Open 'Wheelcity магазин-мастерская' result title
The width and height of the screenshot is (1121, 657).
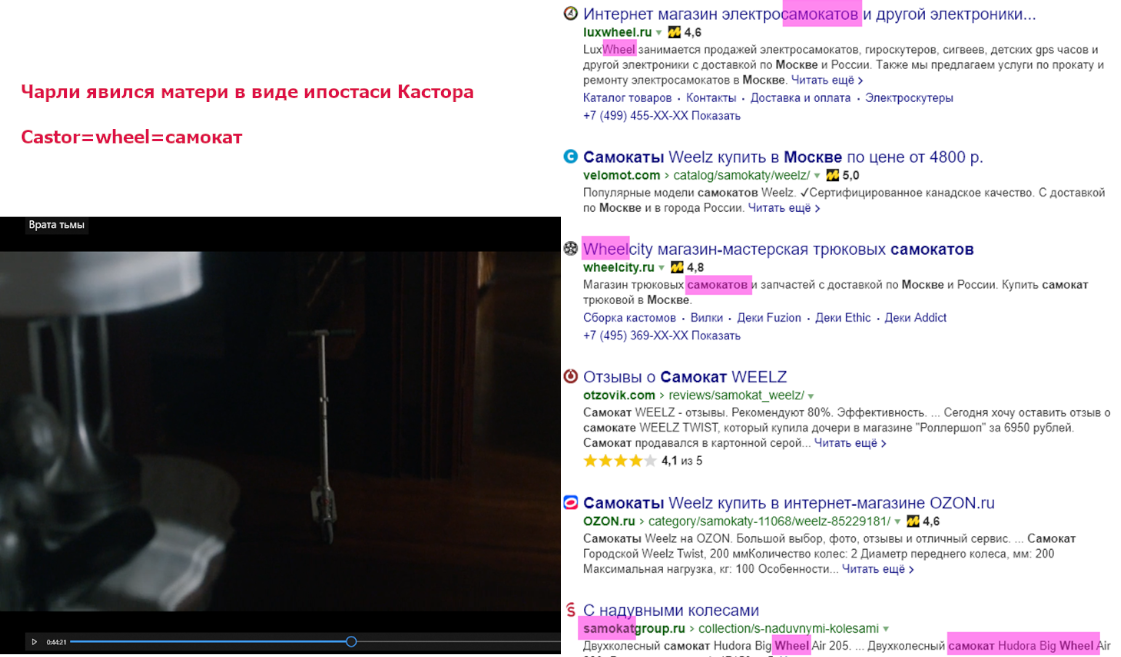(779, 249)
